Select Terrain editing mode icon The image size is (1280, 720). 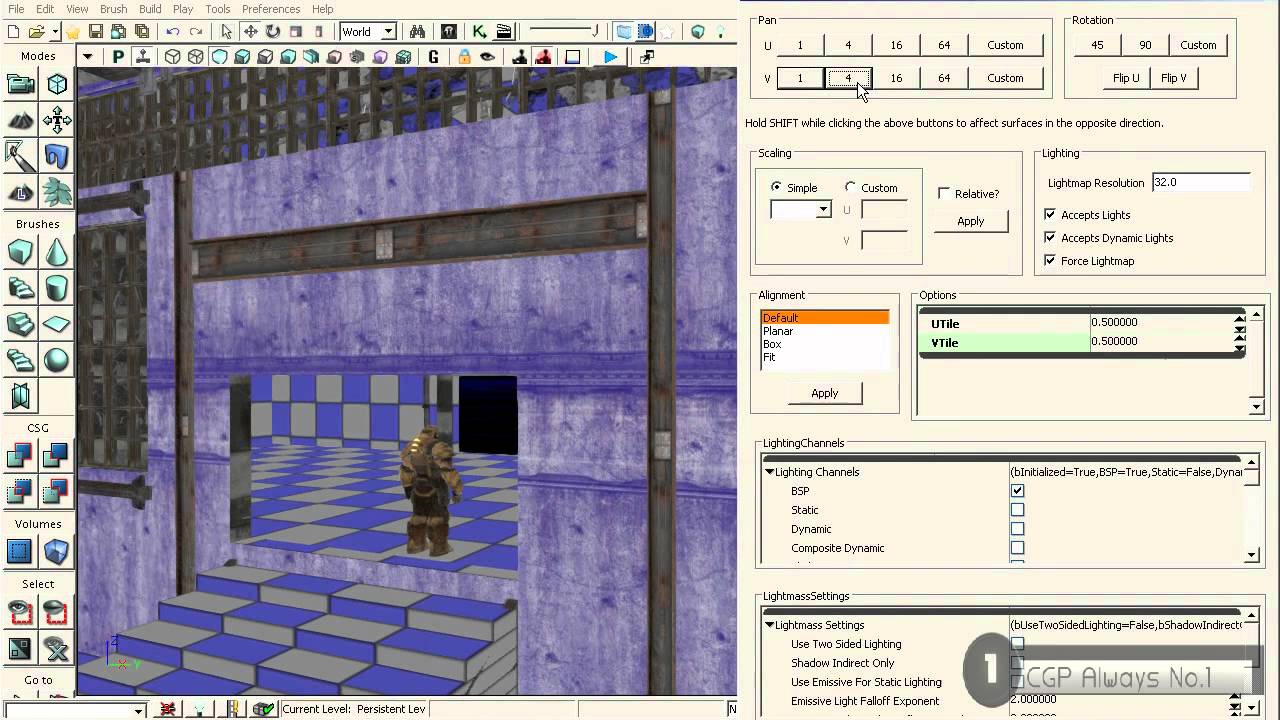coord(20,121)
